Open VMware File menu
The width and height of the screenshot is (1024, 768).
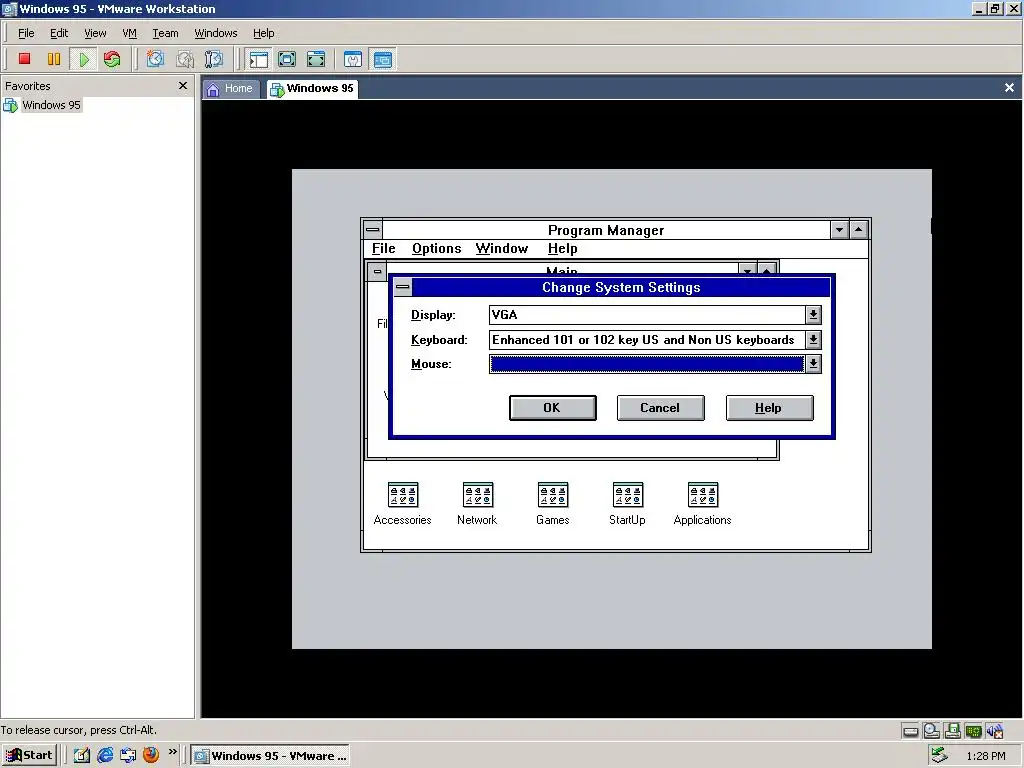click(26, 33)
